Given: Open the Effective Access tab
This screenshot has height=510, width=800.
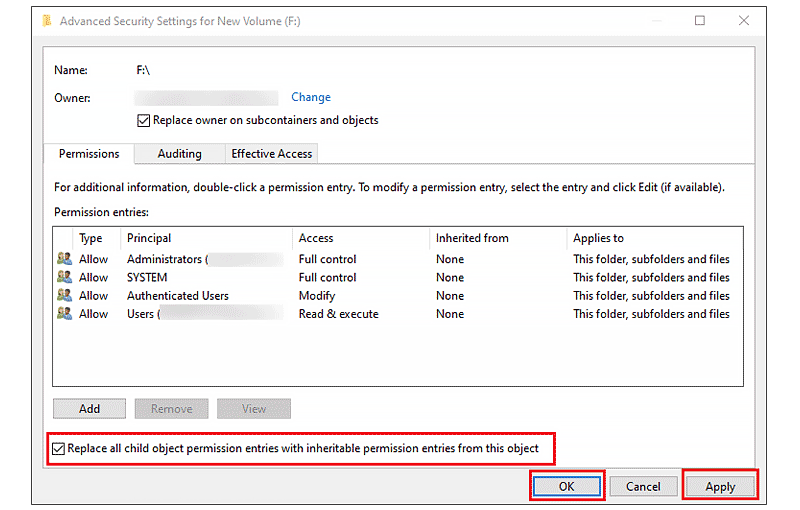Looking at the screenshot, I should (x=271, y=154).
